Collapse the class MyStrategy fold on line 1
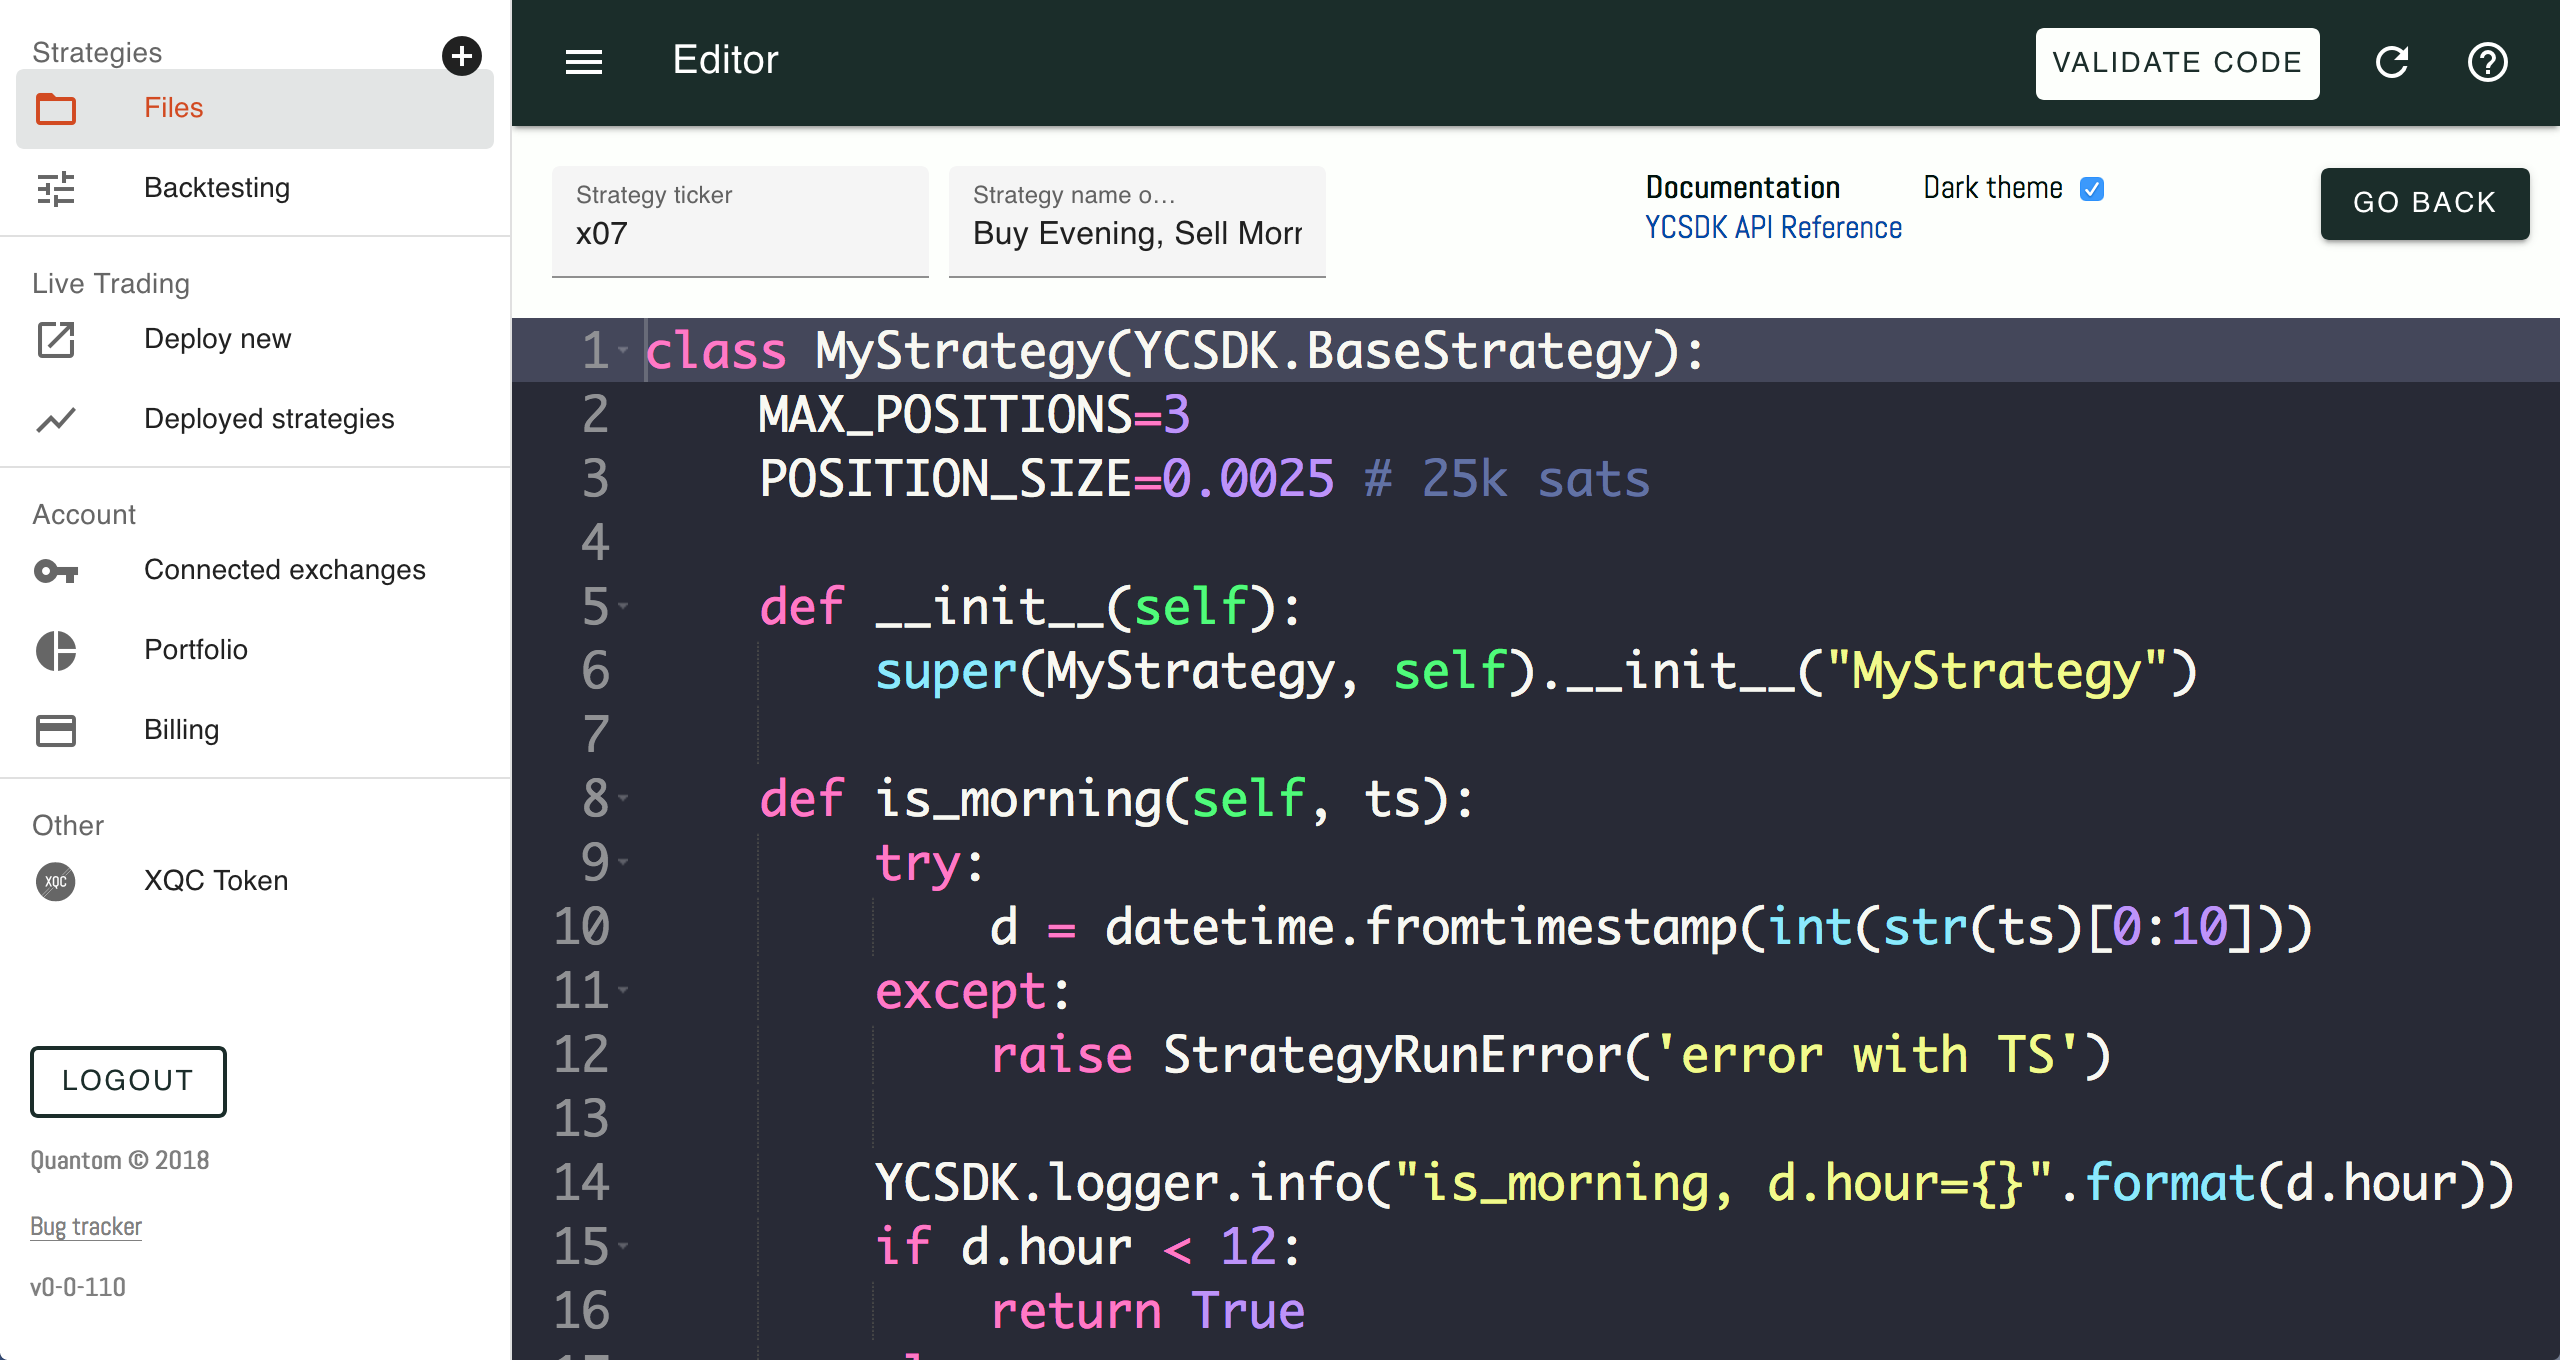Viewport: 2560px width, 1360px height. pyautogui.click(x=623, y=350)
